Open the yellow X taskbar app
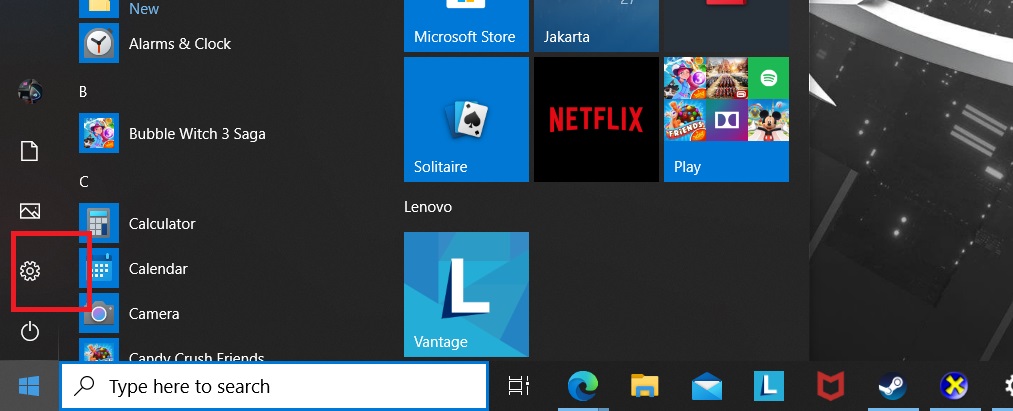1013x411 pixels. (954, 386)
